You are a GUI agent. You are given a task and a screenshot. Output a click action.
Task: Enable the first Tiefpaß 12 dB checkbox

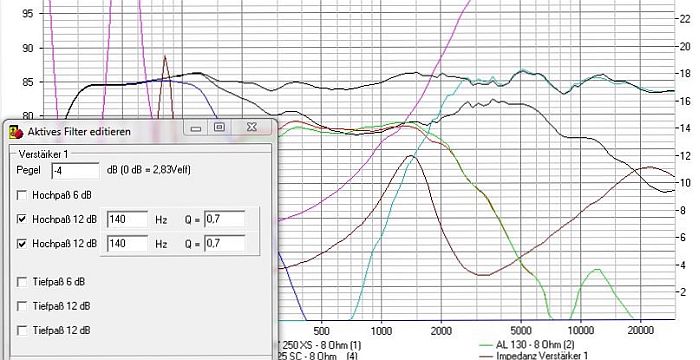coord(21,306)
